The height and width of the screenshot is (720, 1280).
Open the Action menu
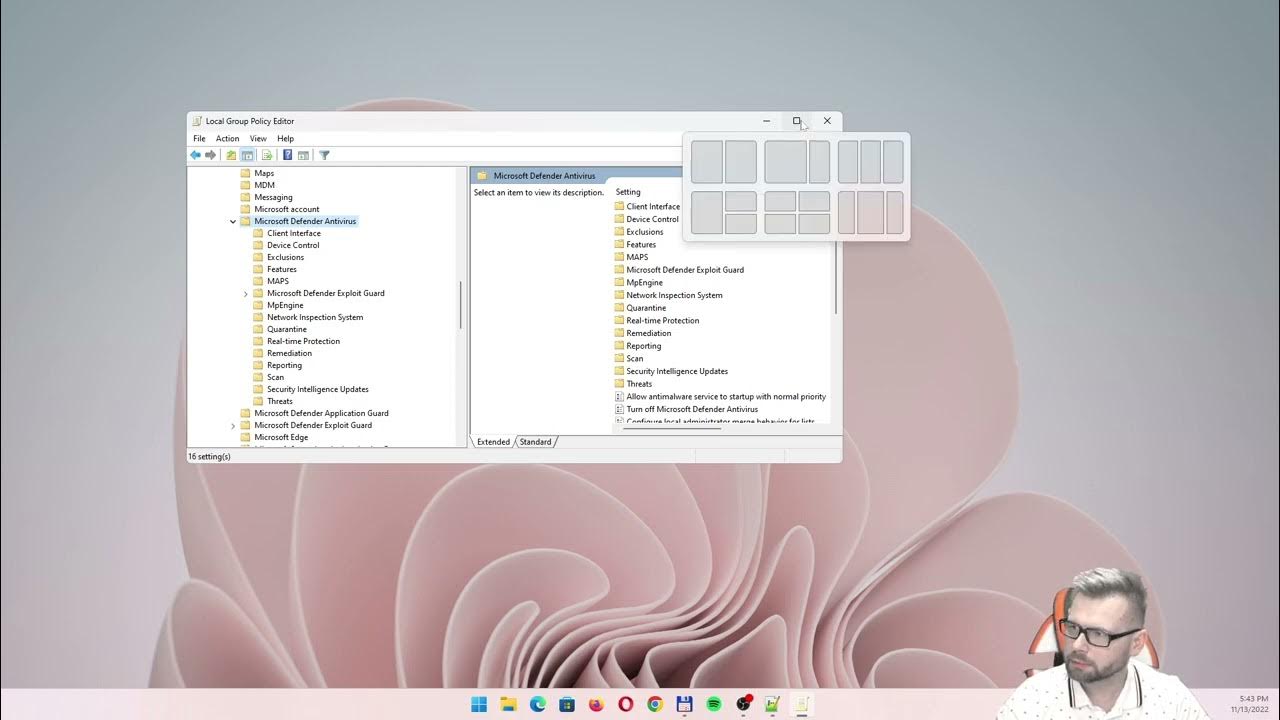coord(228,138)
